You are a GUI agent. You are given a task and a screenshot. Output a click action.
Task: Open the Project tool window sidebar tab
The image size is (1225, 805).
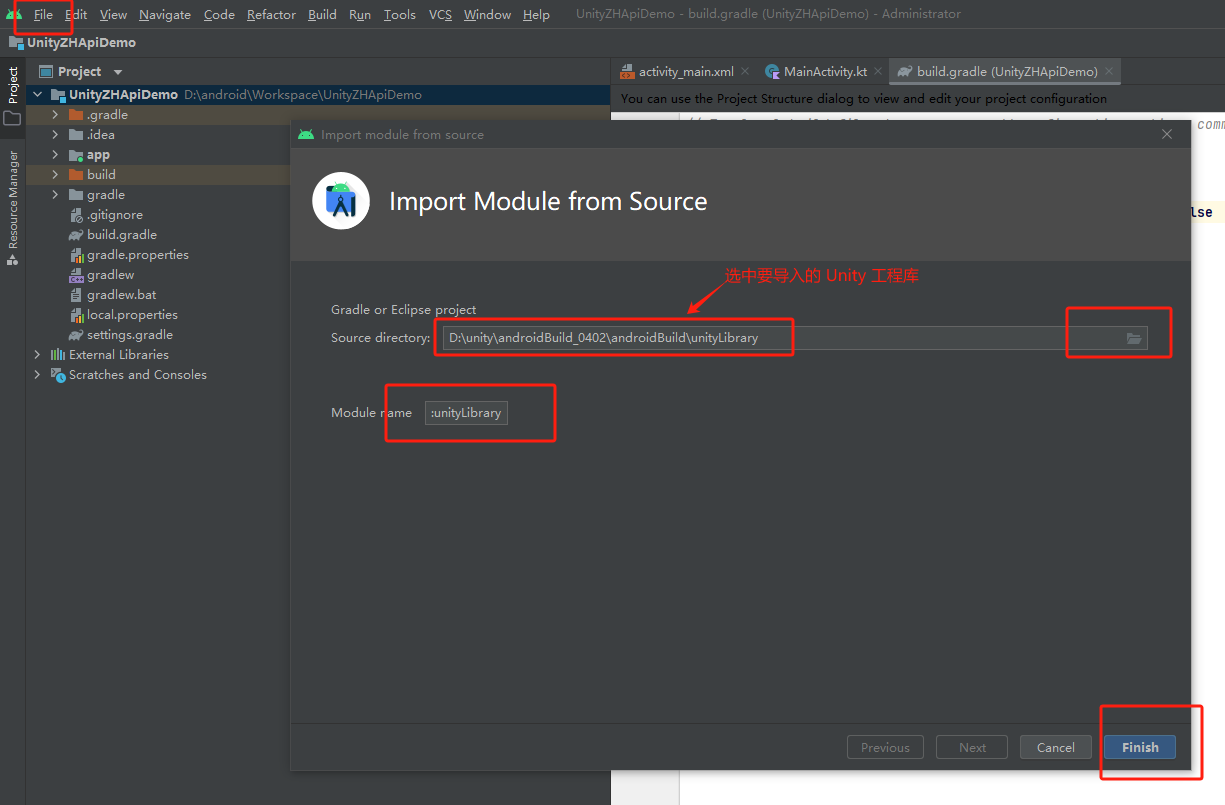[x=12, y=85]
